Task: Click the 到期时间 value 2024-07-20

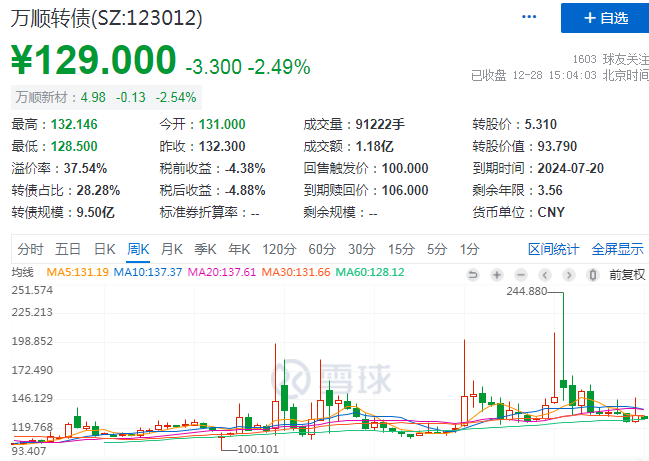Action: [570, 168]
